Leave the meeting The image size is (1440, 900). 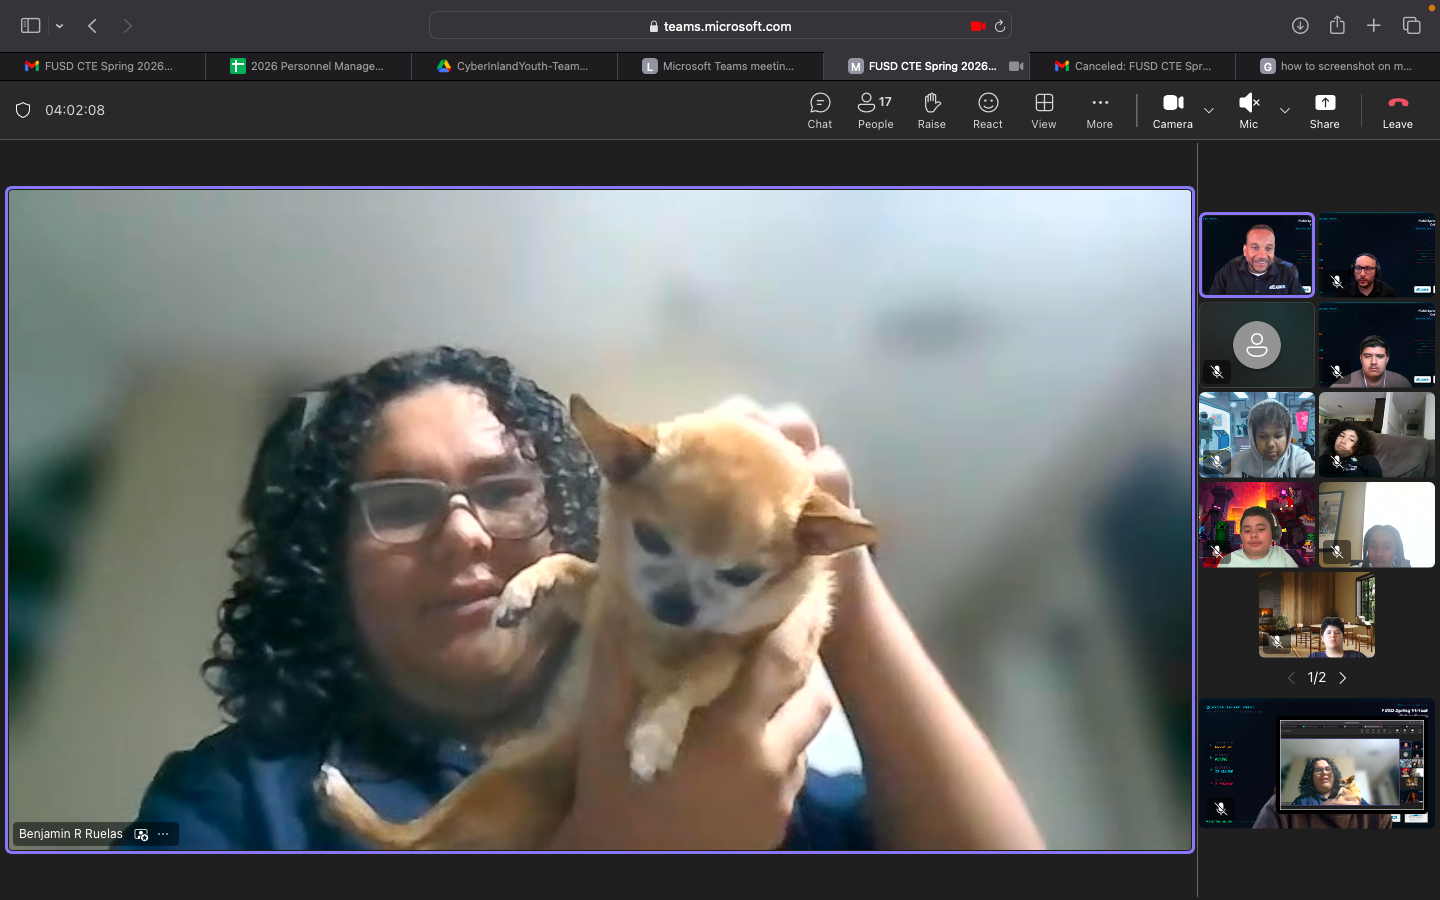[1397, 110]
